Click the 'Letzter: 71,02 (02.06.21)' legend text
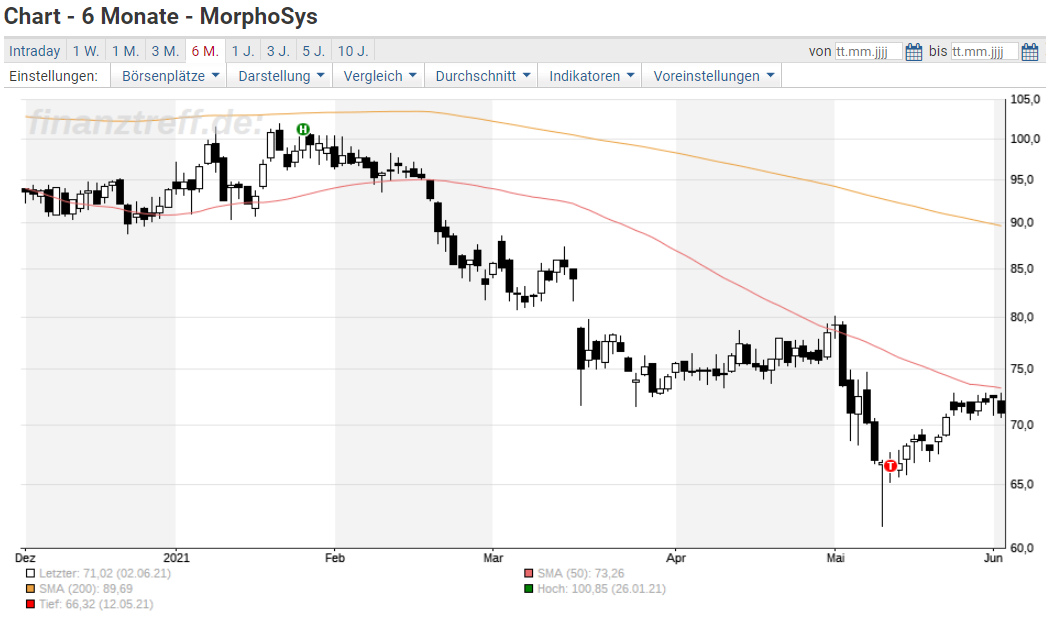This screenshot has height=620, width=1046. (105, 573)
